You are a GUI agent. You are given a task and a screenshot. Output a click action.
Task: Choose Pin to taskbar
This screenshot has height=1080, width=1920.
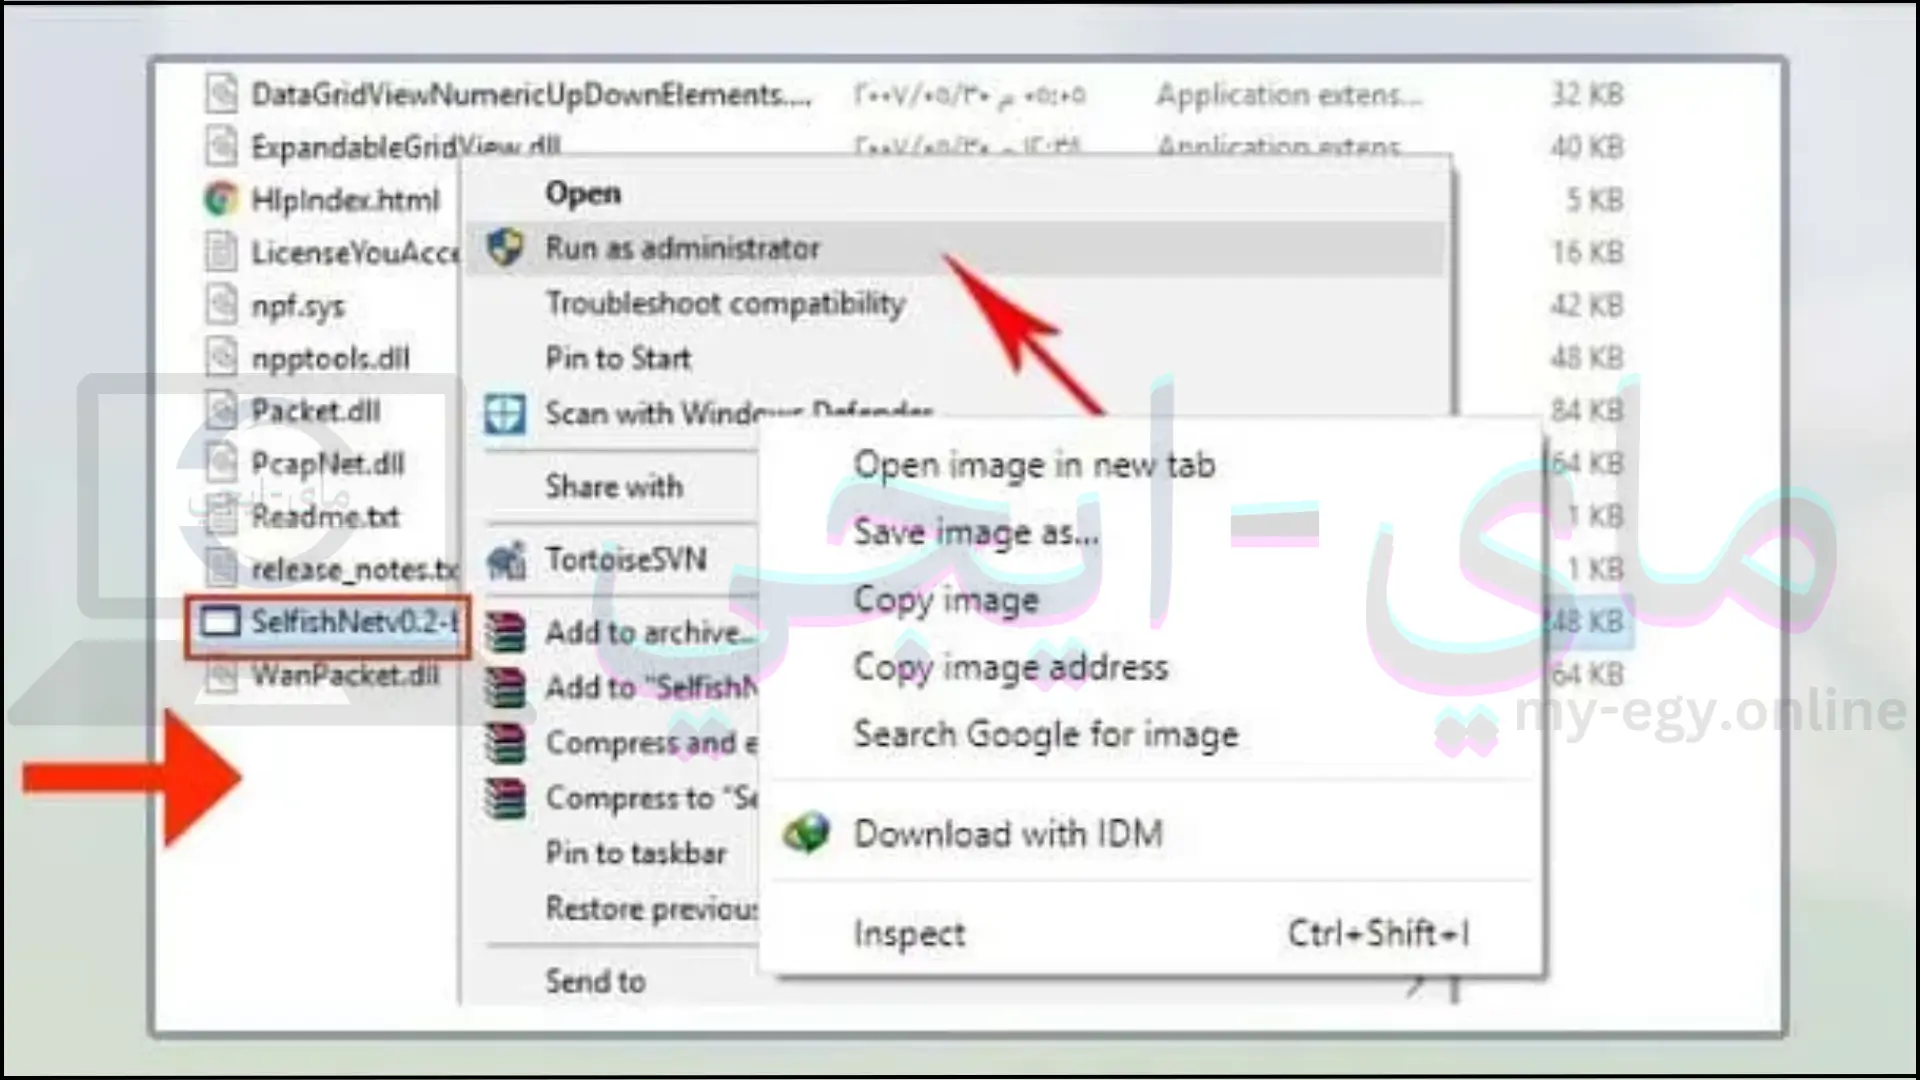tap(636, 853)
